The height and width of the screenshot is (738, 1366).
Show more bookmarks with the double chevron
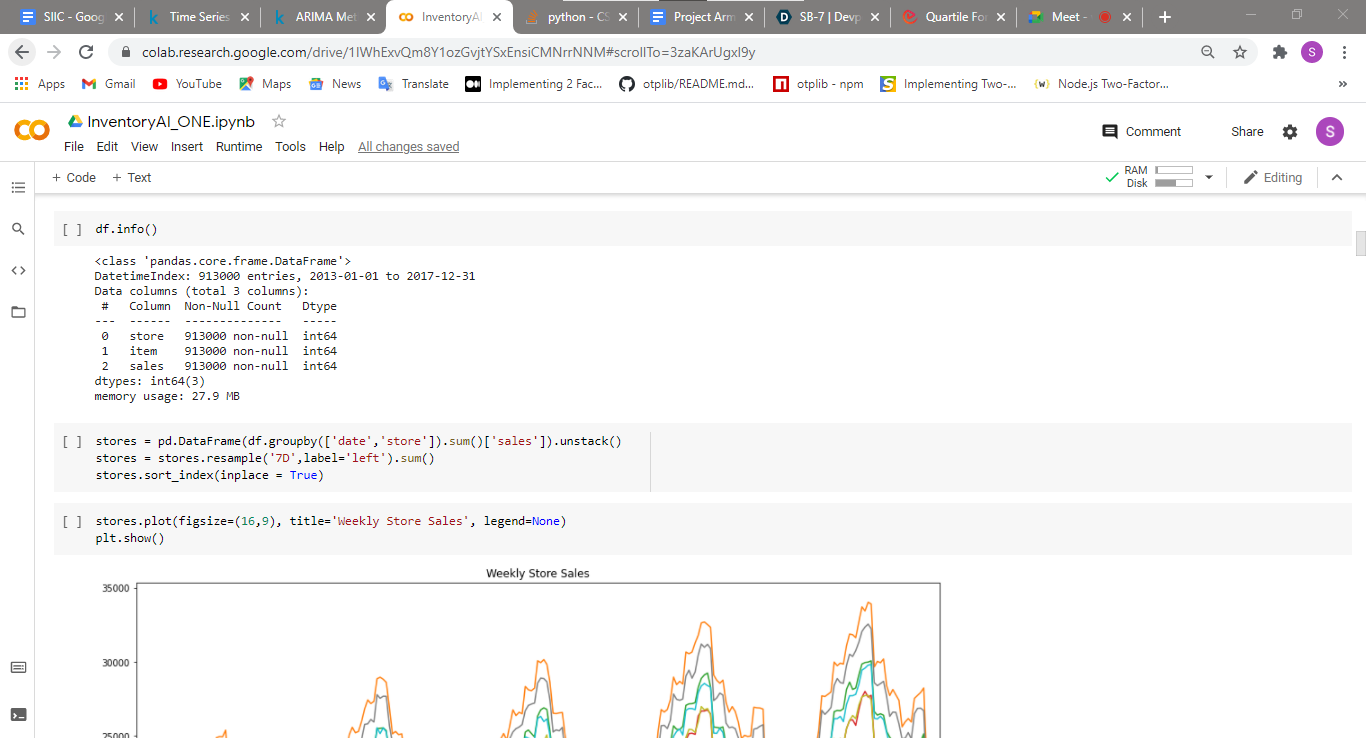click(x=1342, y=84)
